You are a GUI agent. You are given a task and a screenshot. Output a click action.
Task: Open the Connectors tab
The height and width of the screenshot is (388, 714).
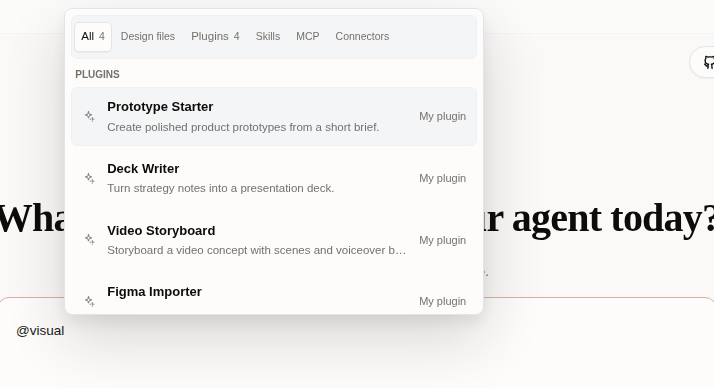362,36
